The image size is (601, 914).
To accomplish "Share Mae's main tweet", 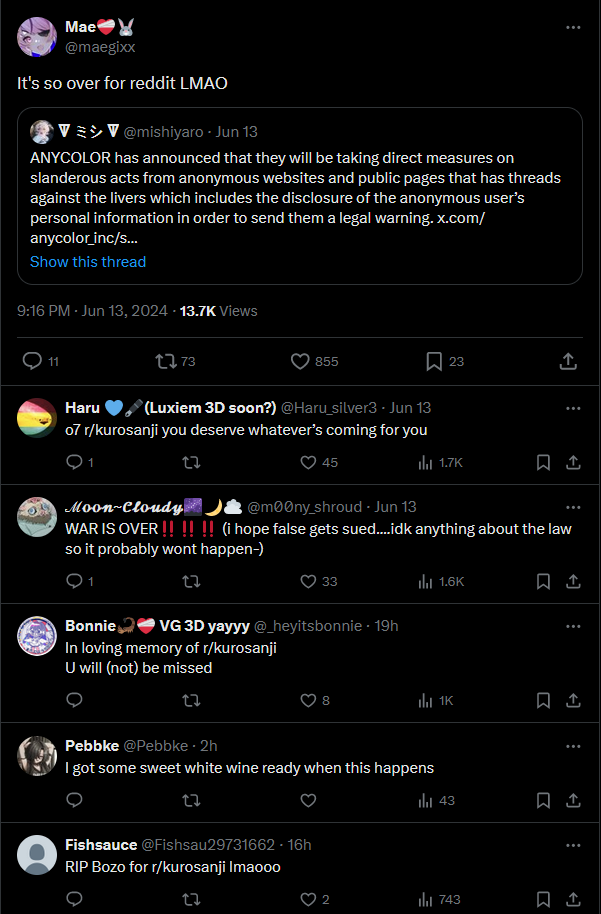I will (x=568, y=361).
